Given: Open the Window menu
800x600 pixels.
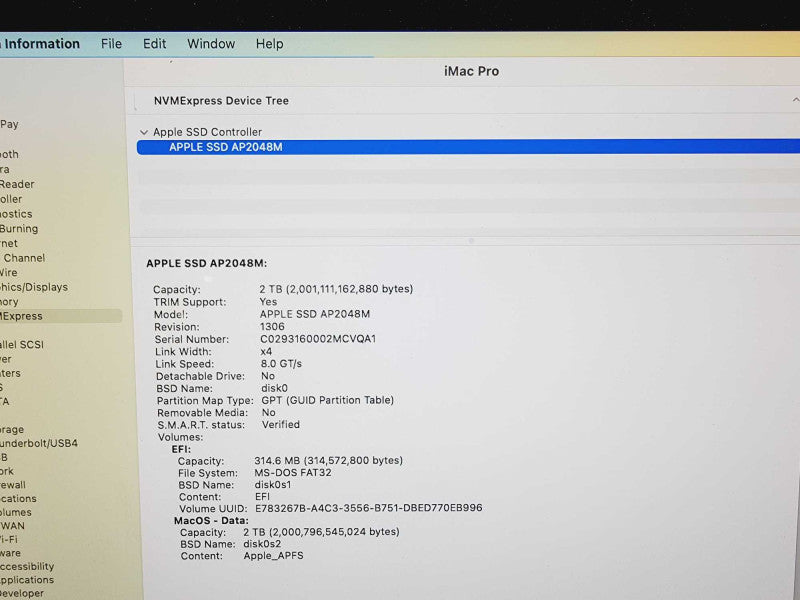Looking at the screenshot, I should click(x=211, y=44).
